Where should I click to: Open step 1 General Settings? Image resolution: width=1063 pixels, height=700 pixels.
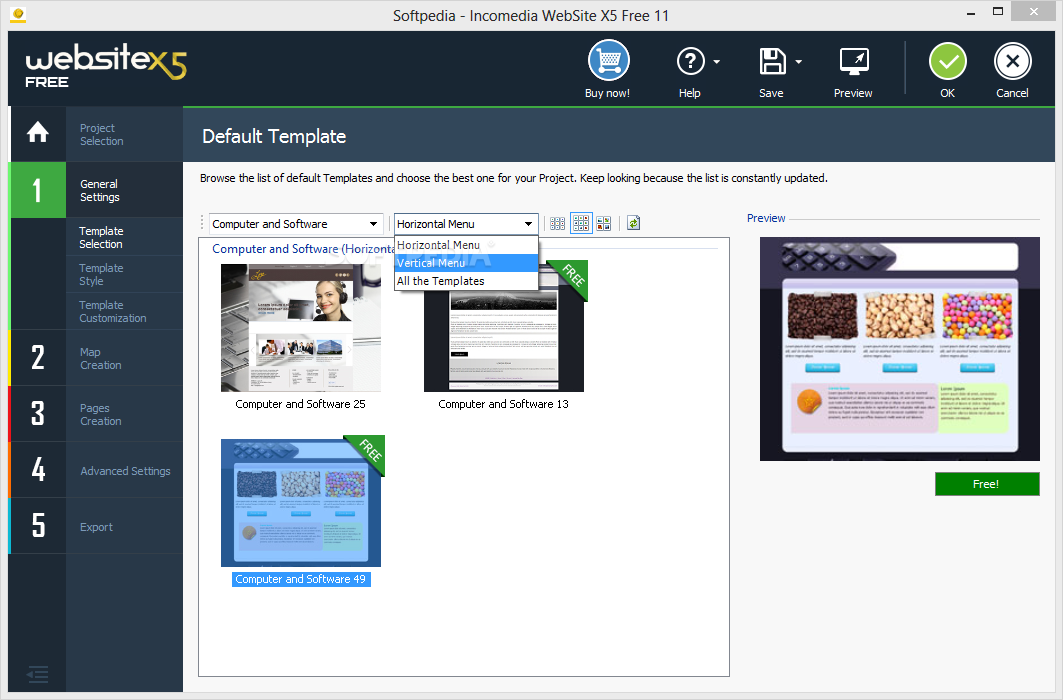[x=96, y=190]
